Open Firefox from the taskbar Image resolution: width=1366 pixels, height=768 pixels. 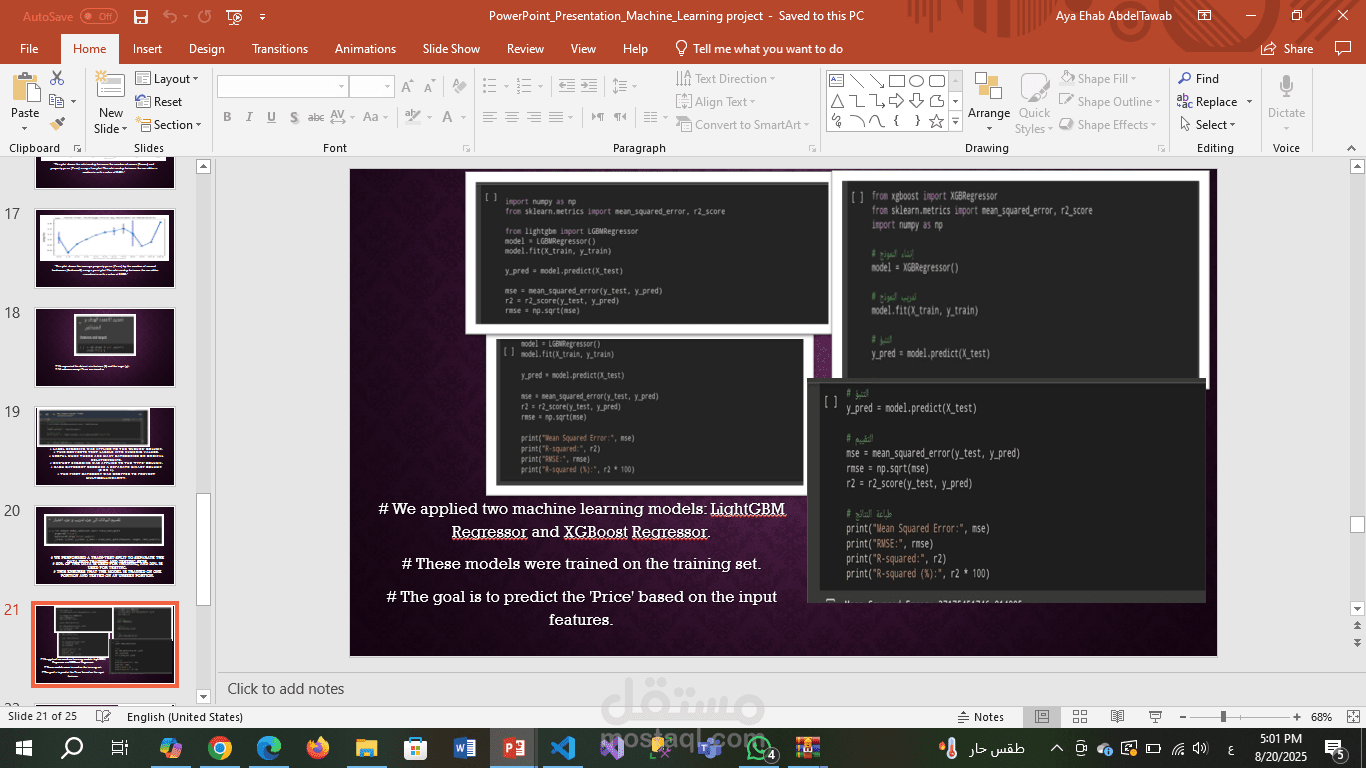pos(318,747)
